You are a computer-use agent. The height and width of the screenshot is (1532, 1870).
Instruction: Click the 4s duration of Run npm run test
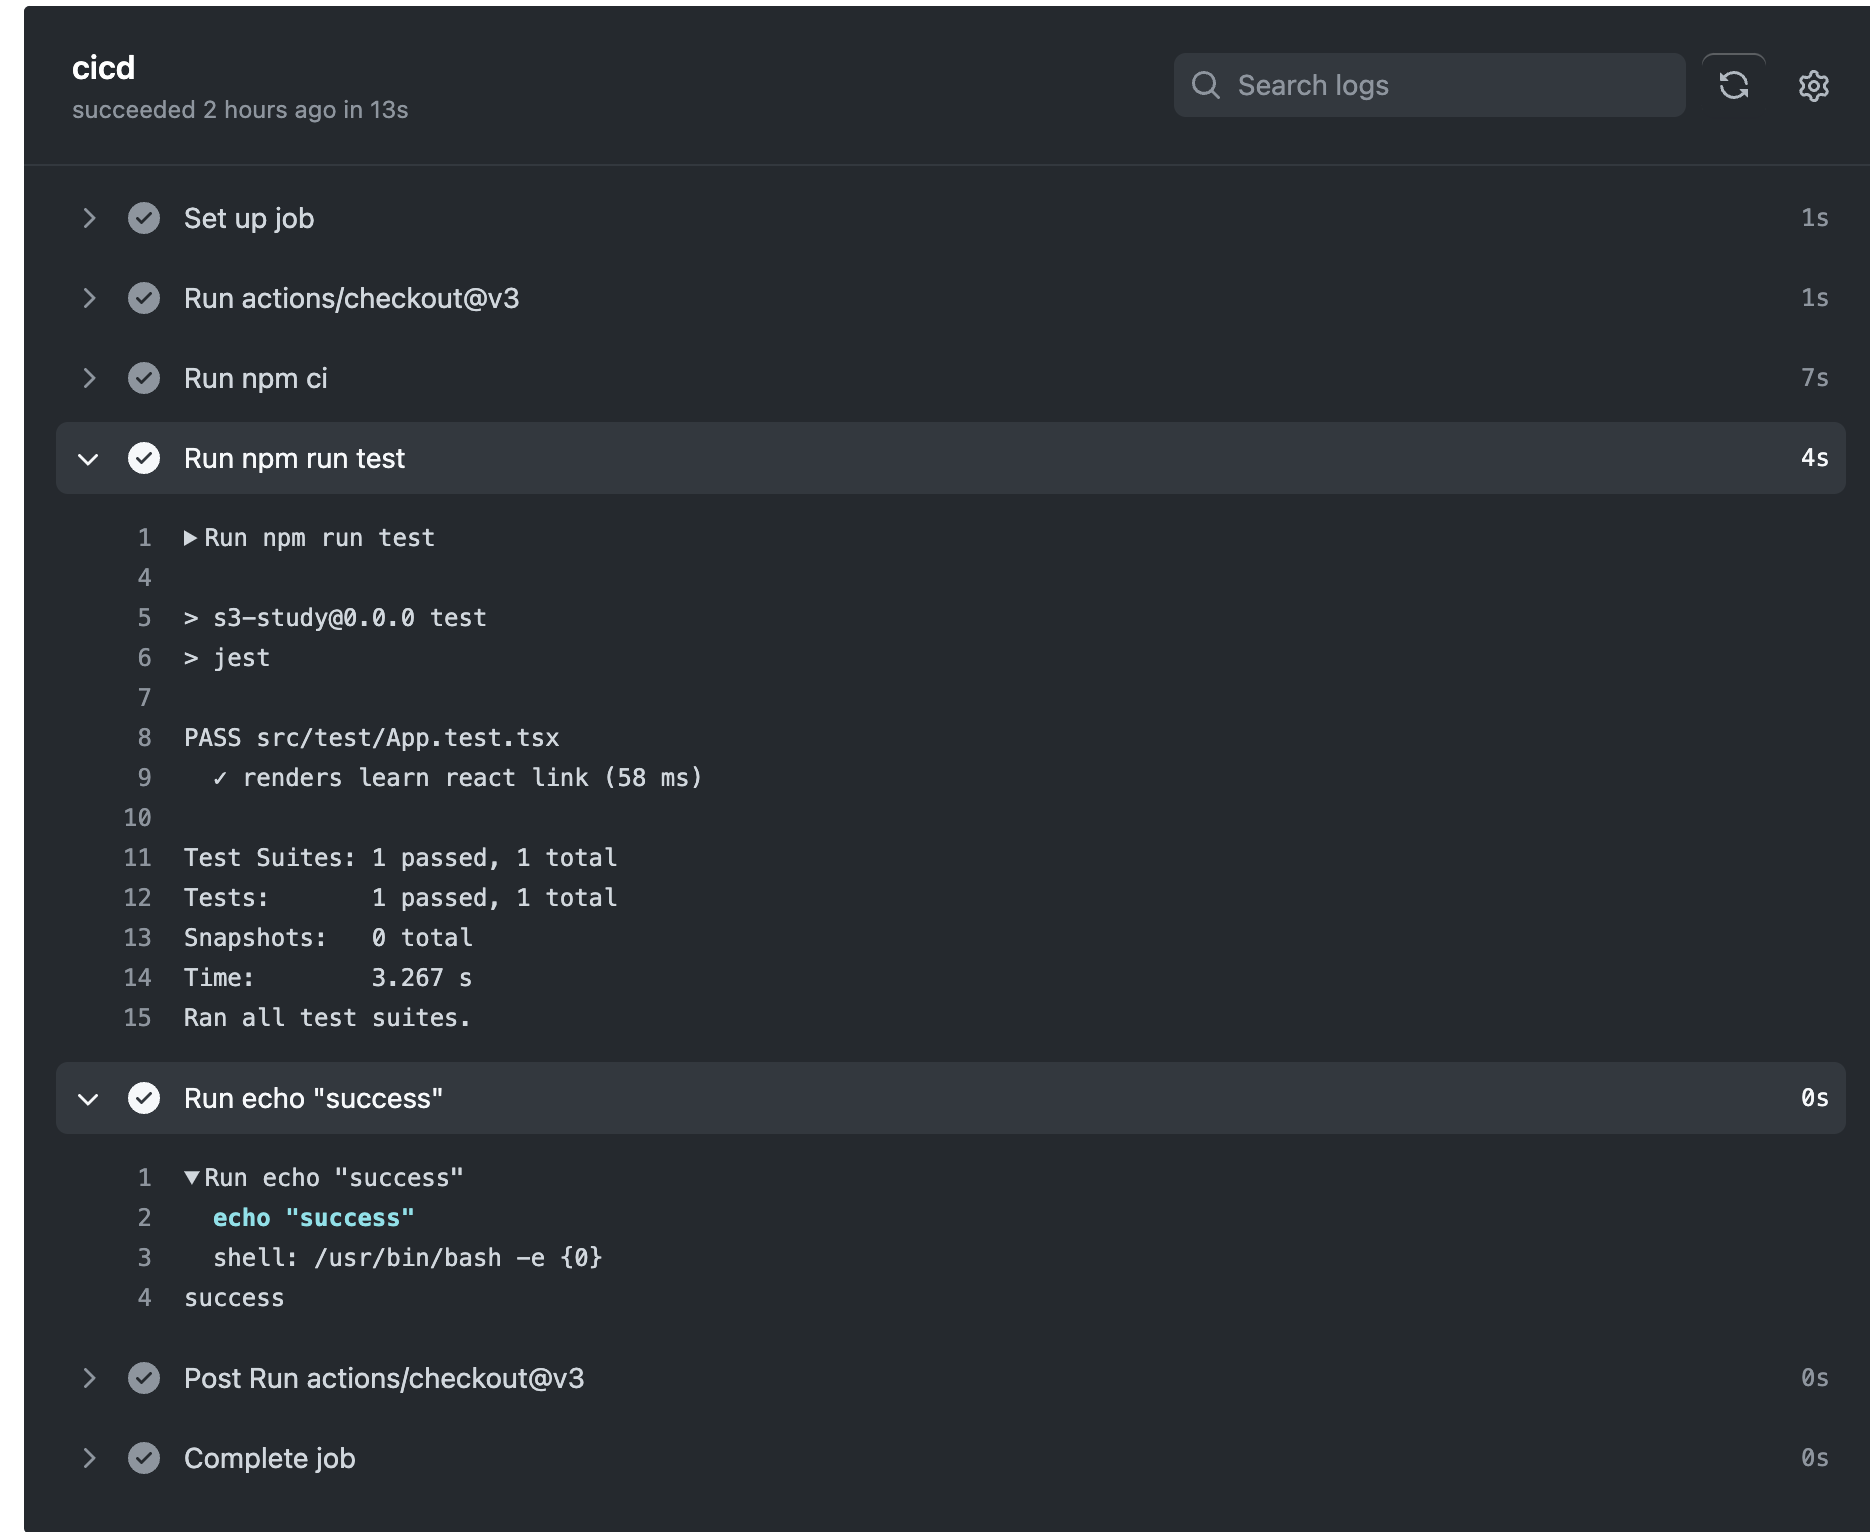click(1814, 458)
